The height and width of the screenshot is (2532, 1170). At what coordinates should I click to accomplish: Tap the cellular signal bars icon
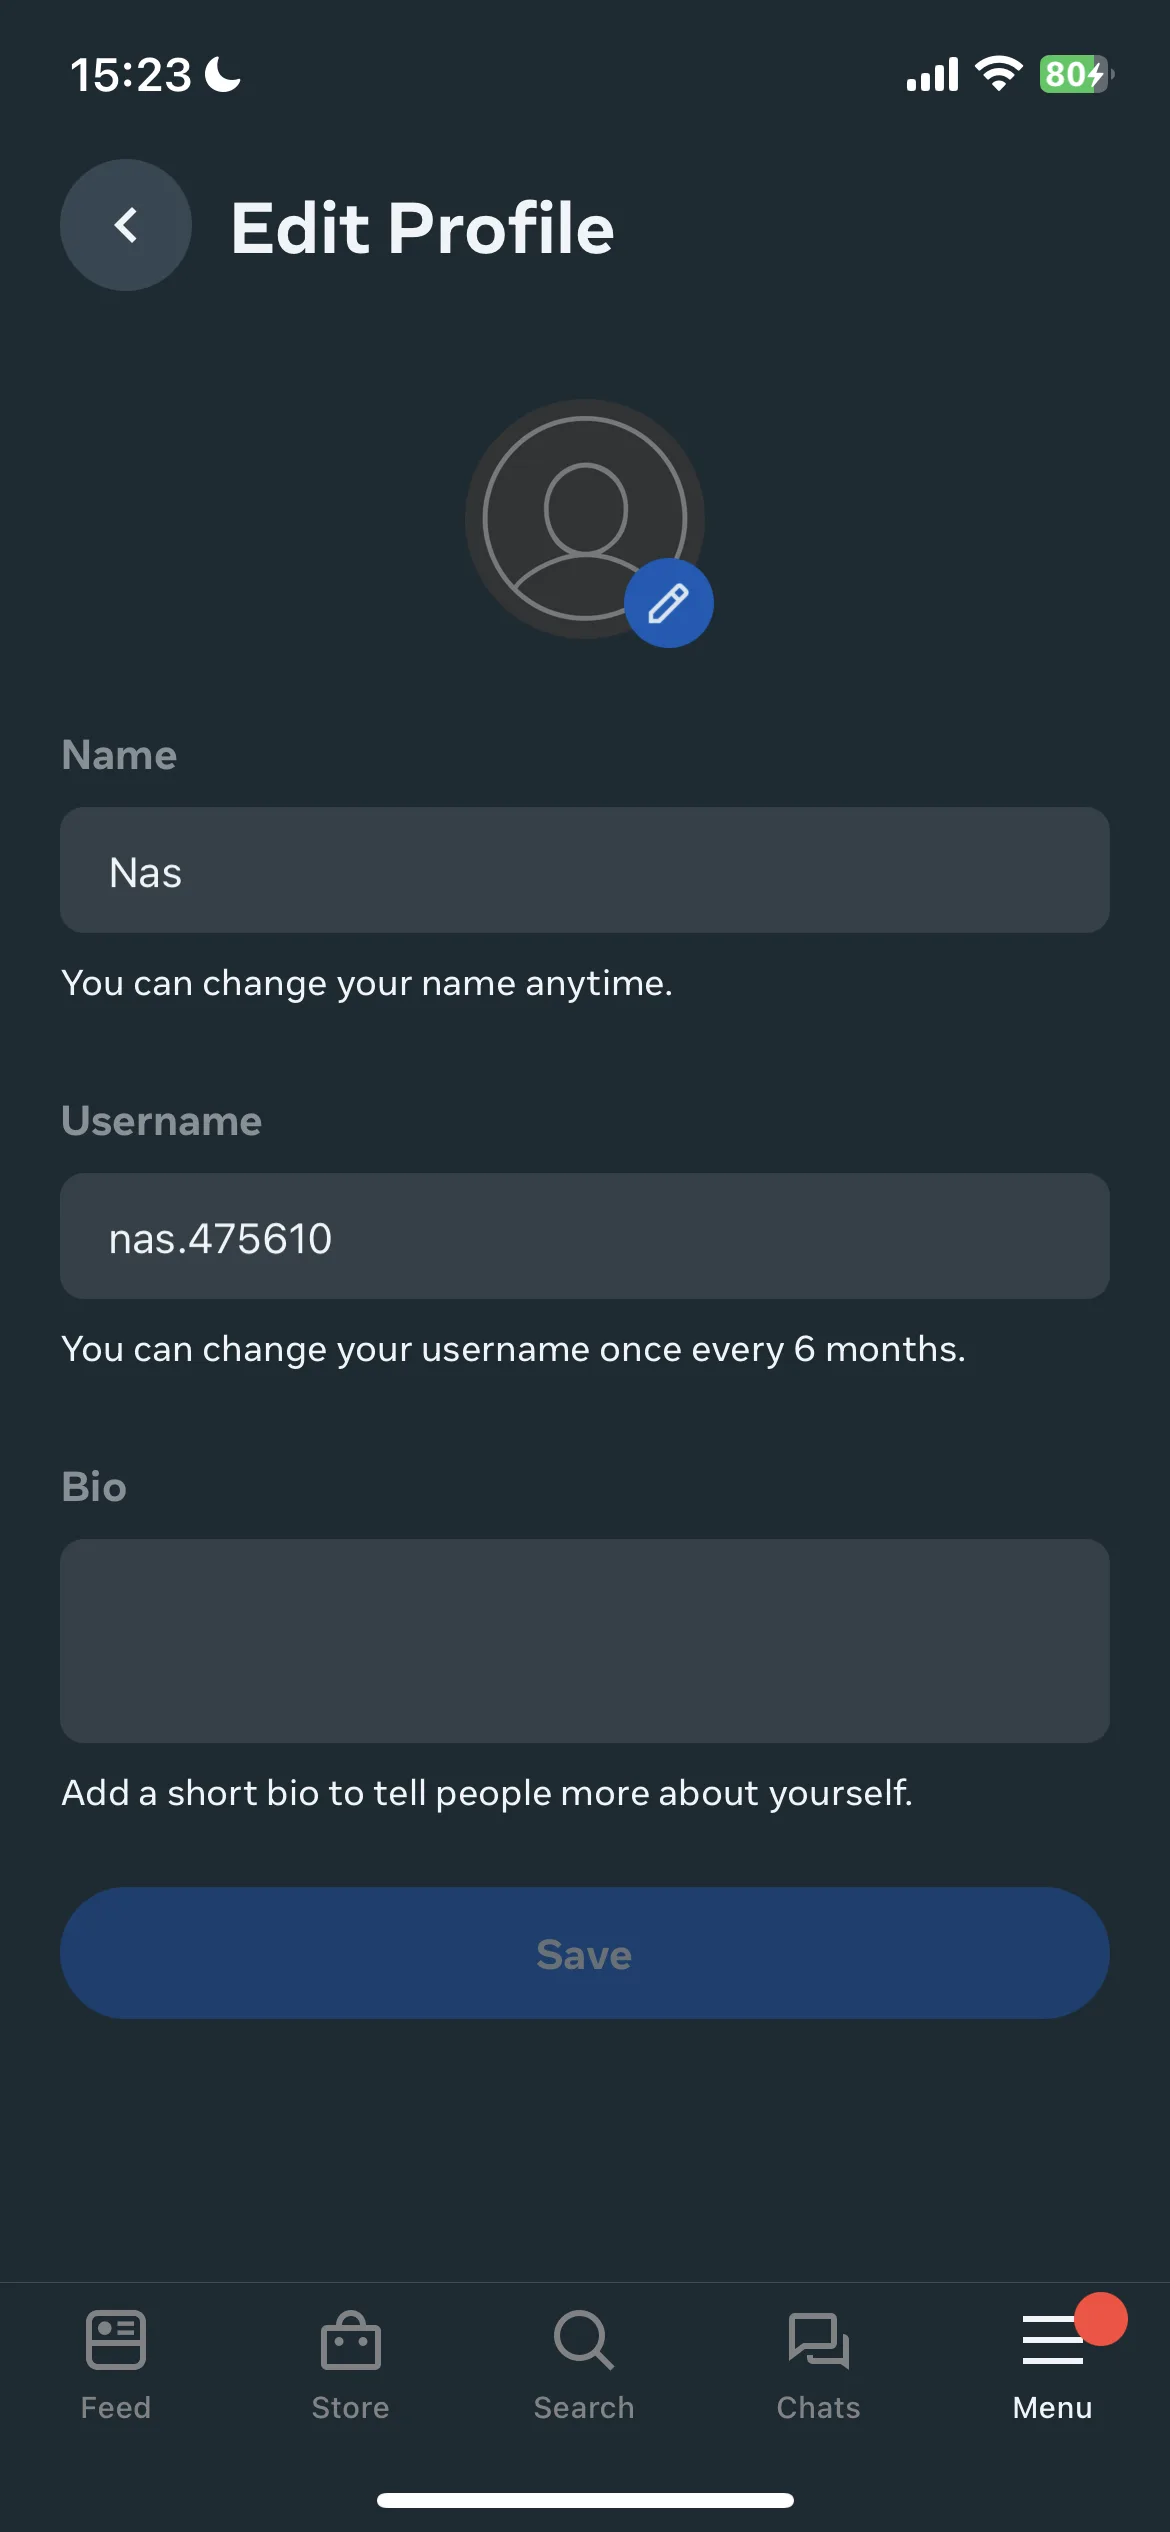(932, 74)
